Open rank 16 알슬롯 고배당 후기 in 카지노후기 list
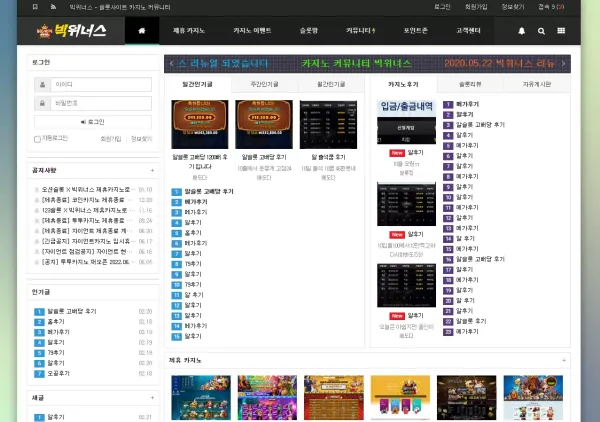This screenshot has height=422, width=600. coord(480,259)
